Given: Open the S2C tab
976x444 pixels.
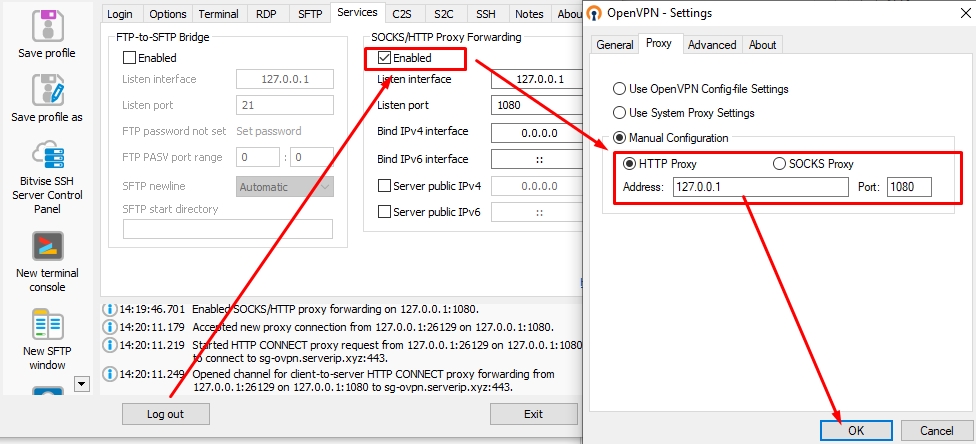Looking at the screenshot, I should [444, 14].
